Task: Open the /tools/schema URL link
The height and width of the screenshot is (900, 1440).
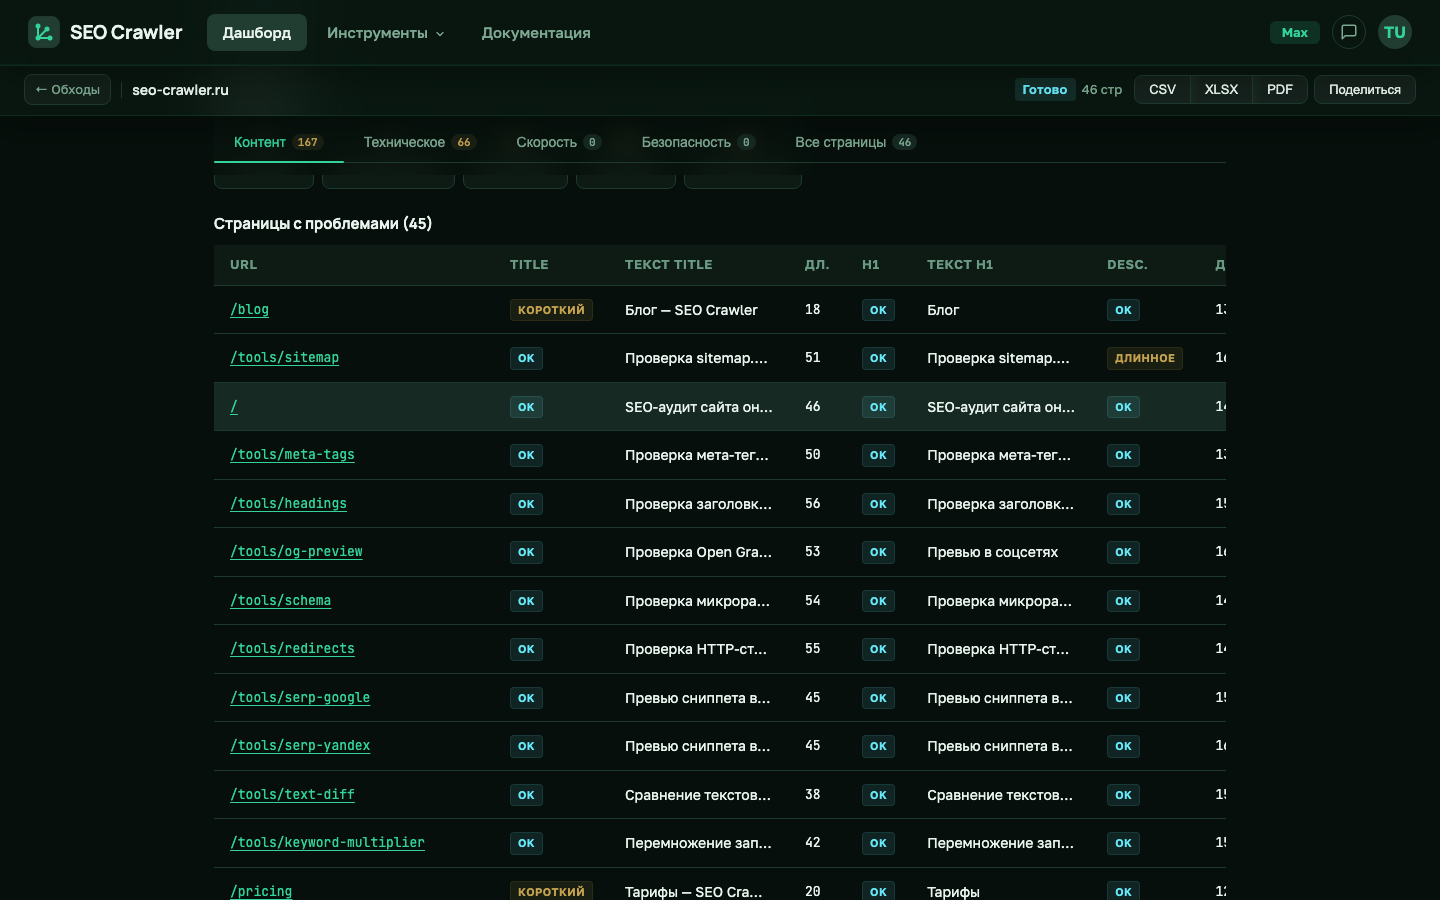Action: pyautogui.click(x=280, y=601)
